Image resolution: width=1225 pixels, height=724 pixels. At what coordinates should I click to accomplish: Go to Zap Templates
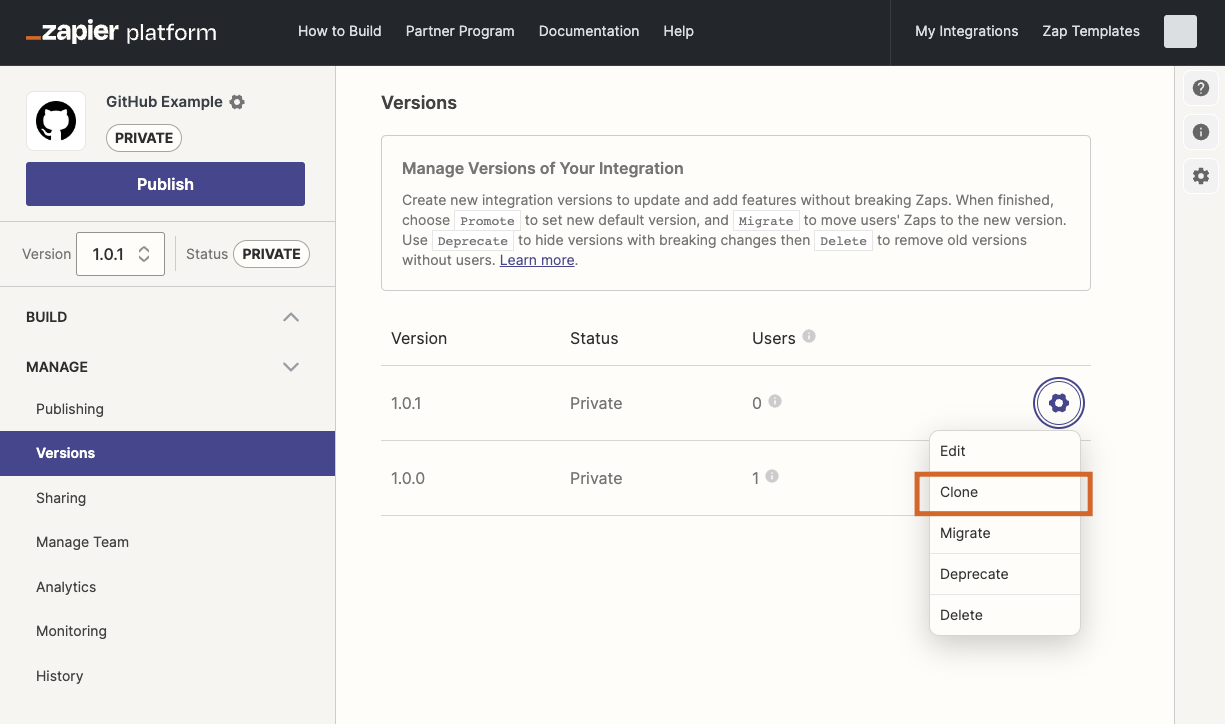point(1091,31)
